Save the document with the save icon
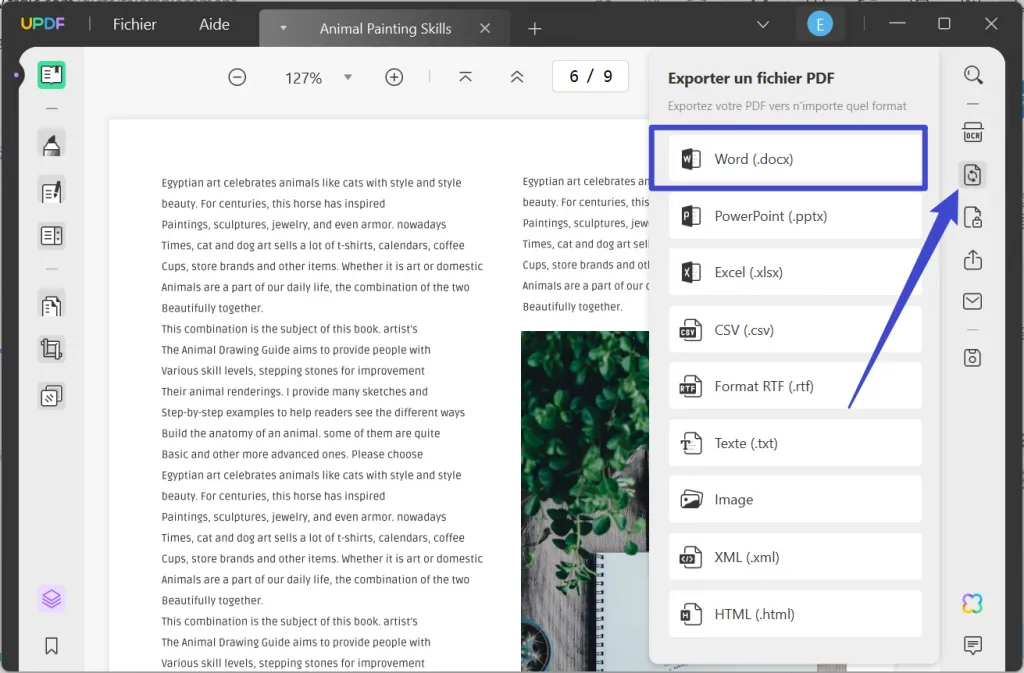The height and width of the screenshot is (673, 1024). [973, 357]
